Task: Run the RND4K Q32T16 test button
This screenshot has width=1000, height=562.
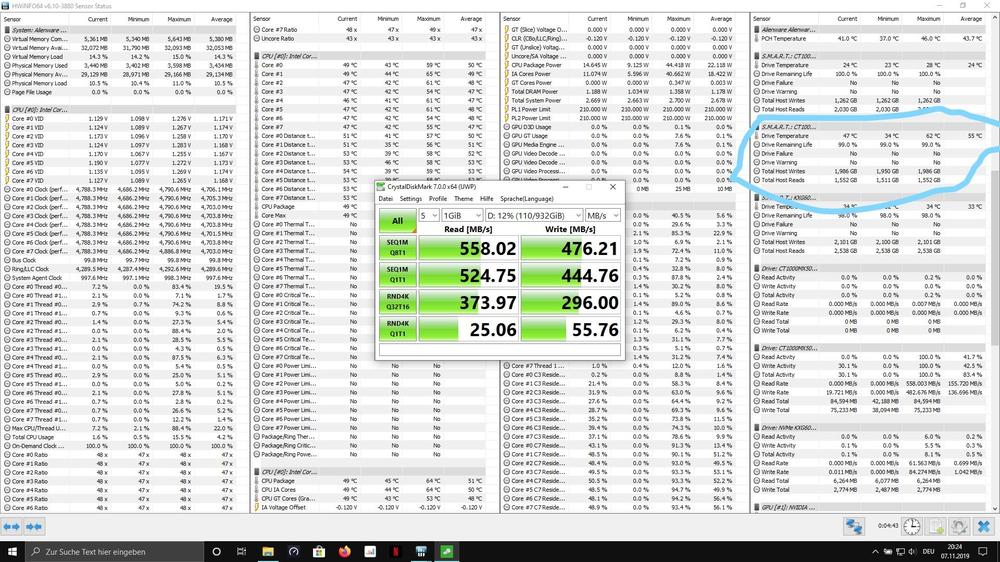Action: pyautogui.click(x=397, y=301)
